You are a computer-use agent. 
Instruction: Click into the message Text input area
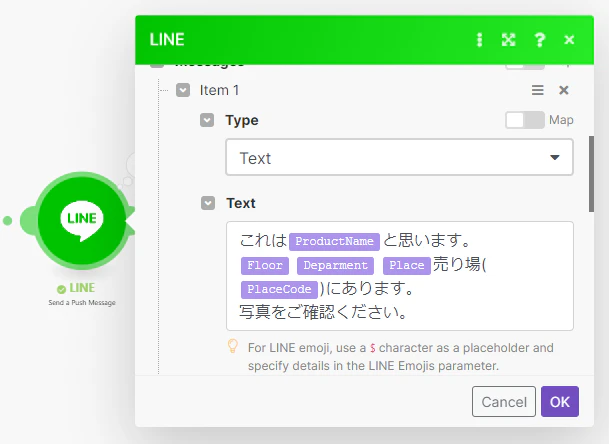[400, 276]
